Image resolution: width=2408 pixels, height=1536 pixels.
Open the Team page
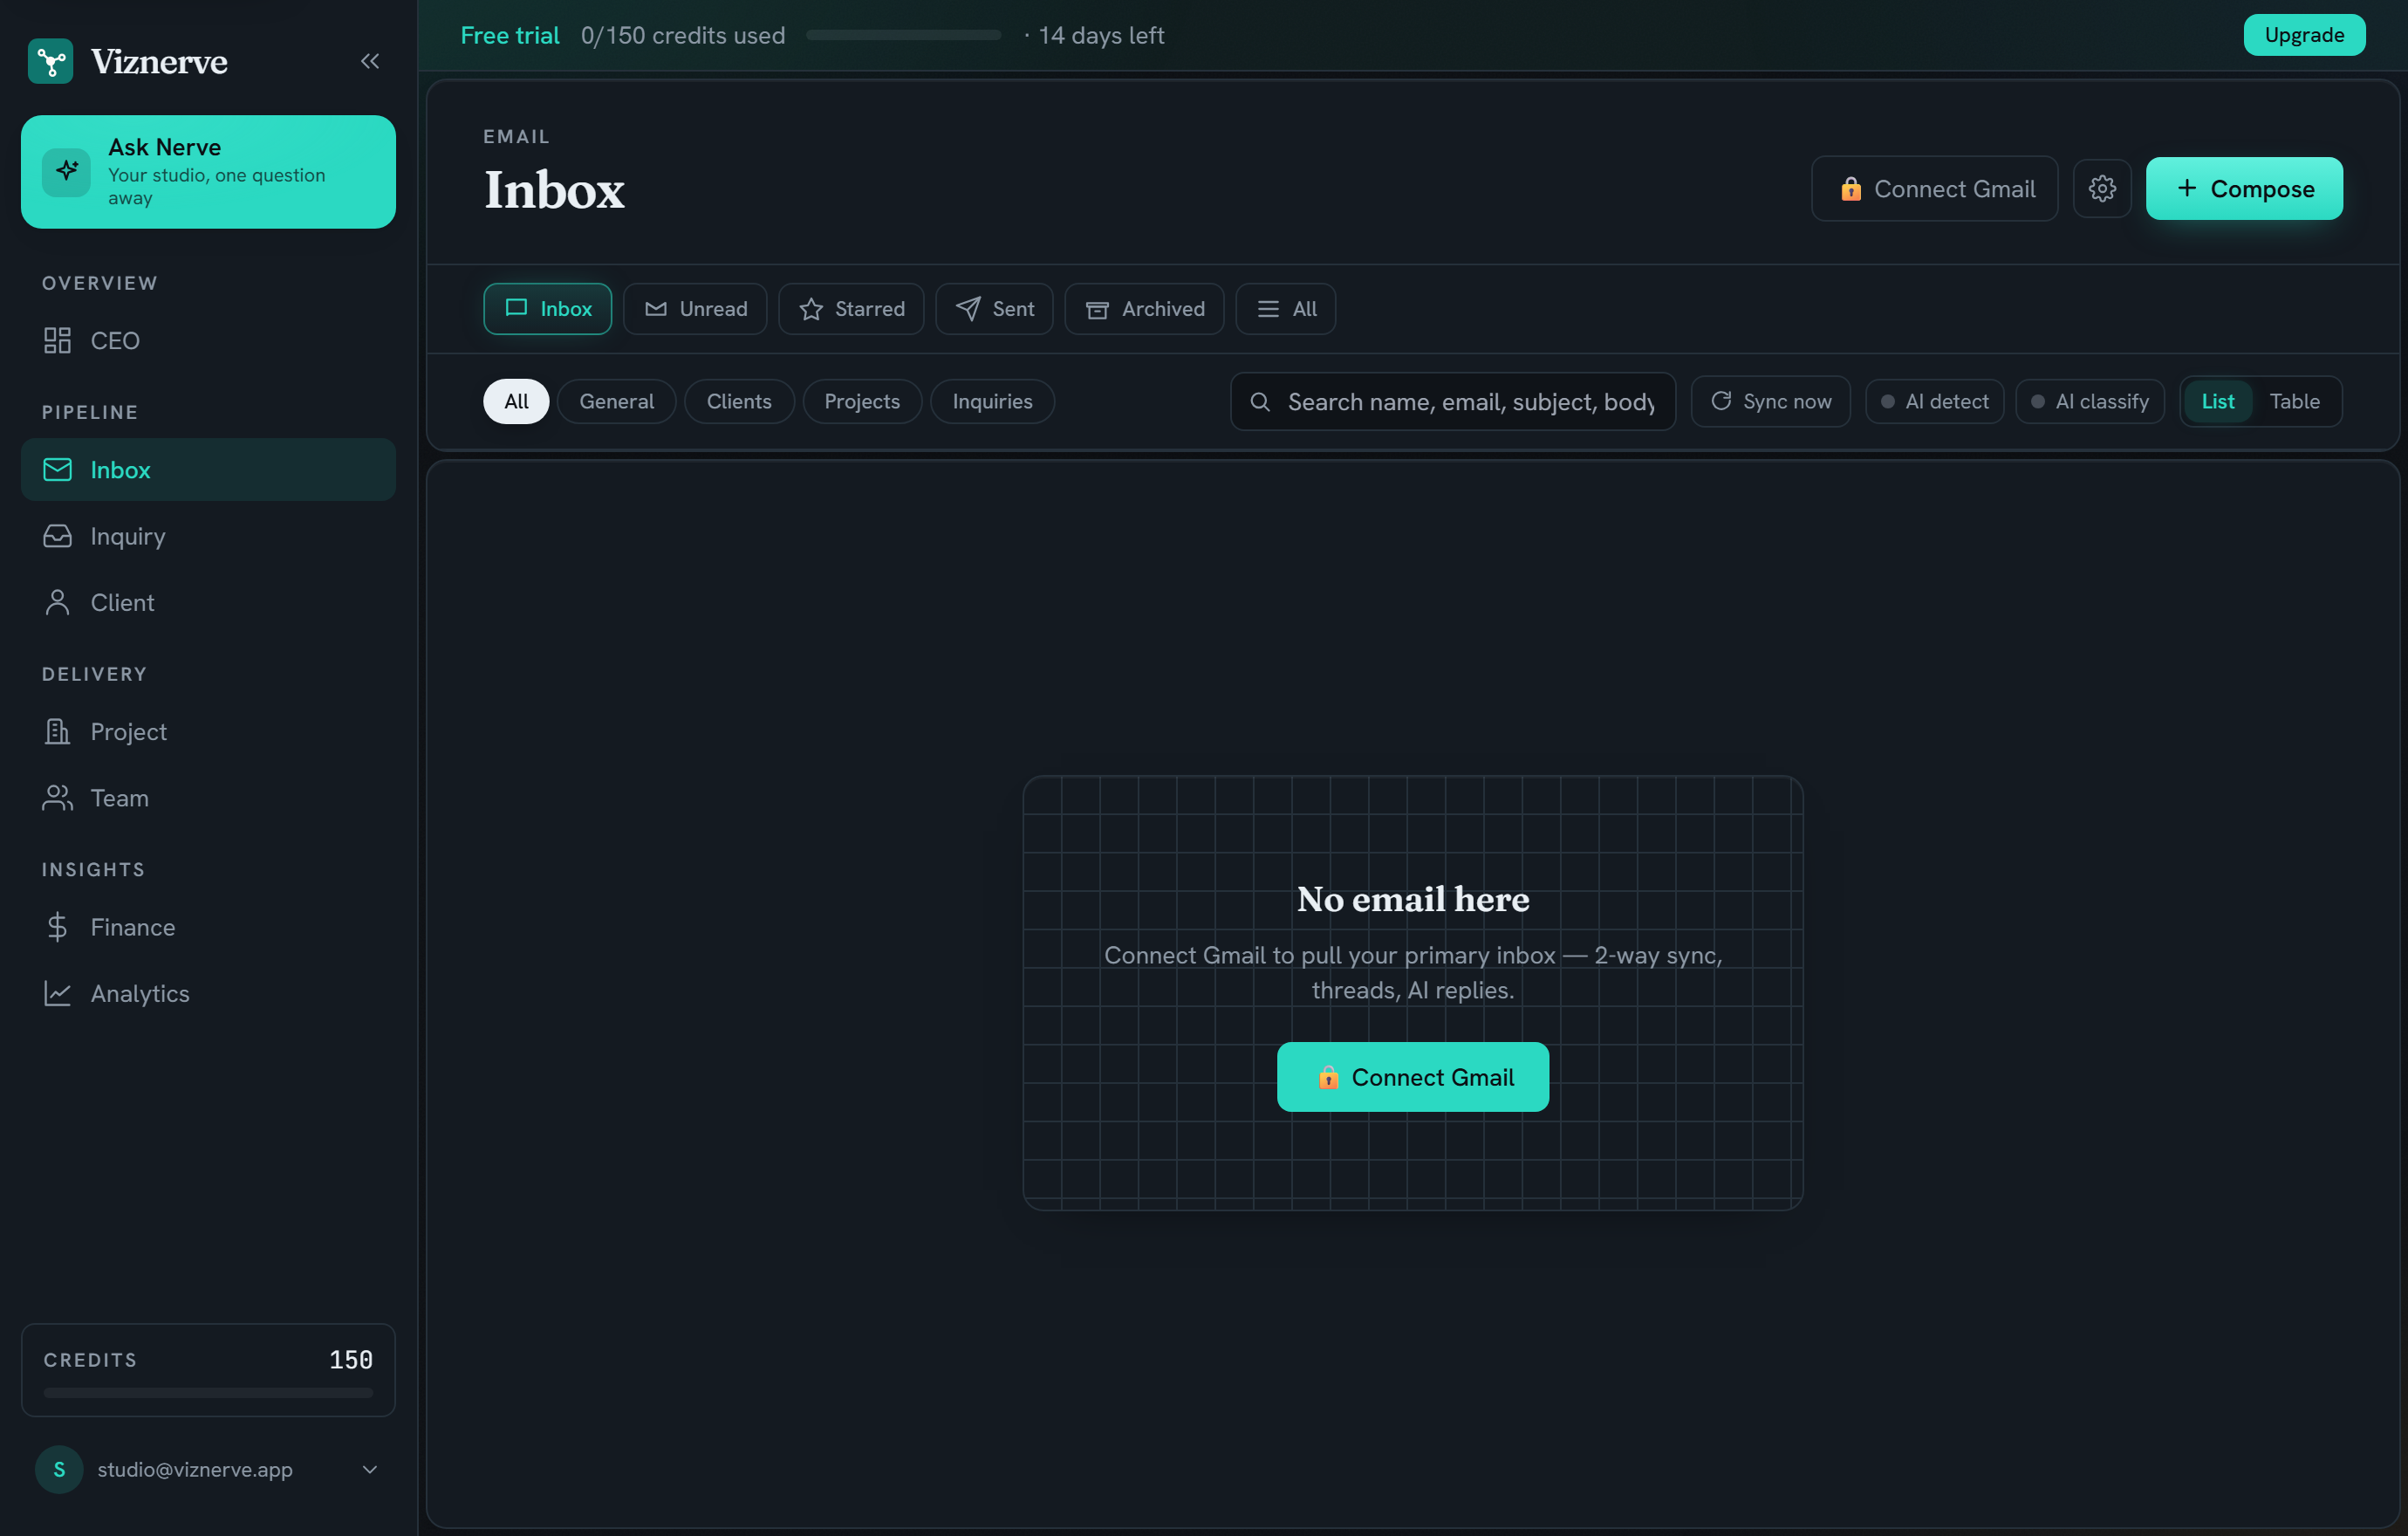pos(208,798)
